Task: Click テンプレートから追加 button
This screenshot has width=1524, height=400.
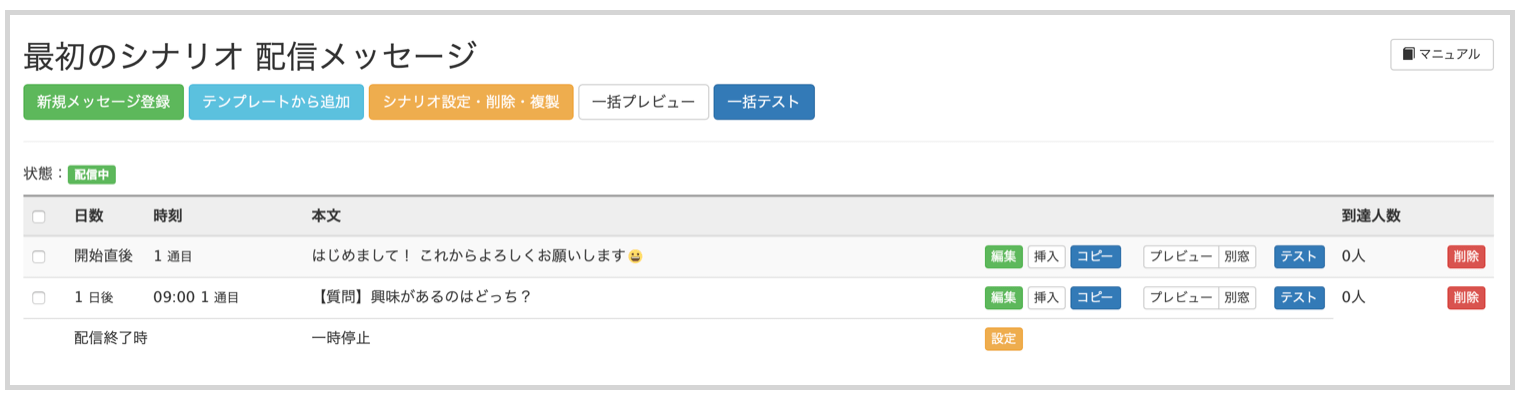Action: pyautogui.click(x=276, y=102)
